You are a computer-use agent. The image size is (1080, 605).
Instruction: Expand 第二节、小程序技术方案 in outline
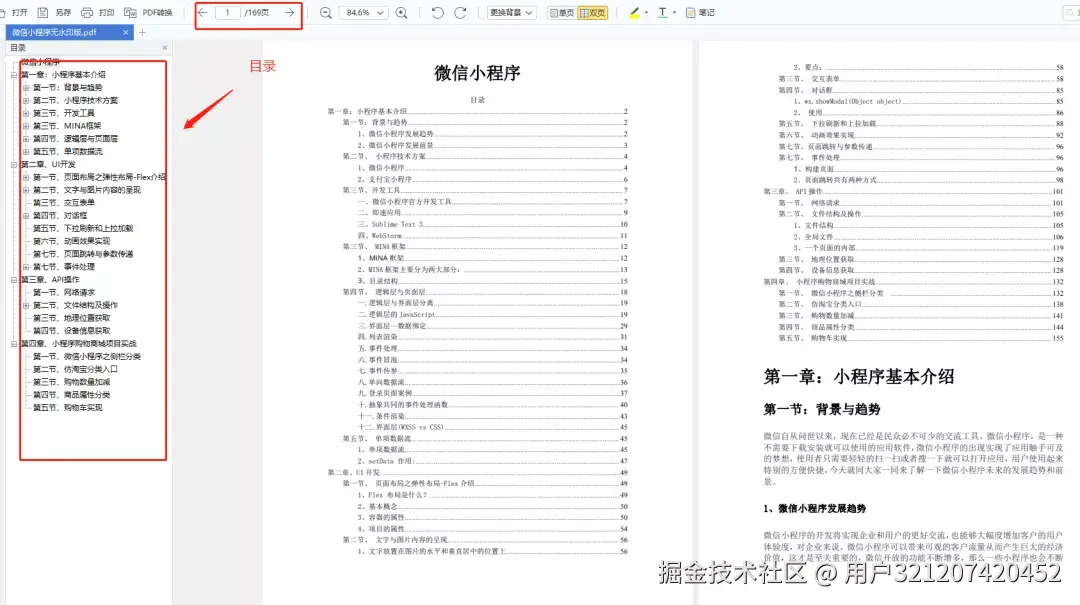point(26,100)
